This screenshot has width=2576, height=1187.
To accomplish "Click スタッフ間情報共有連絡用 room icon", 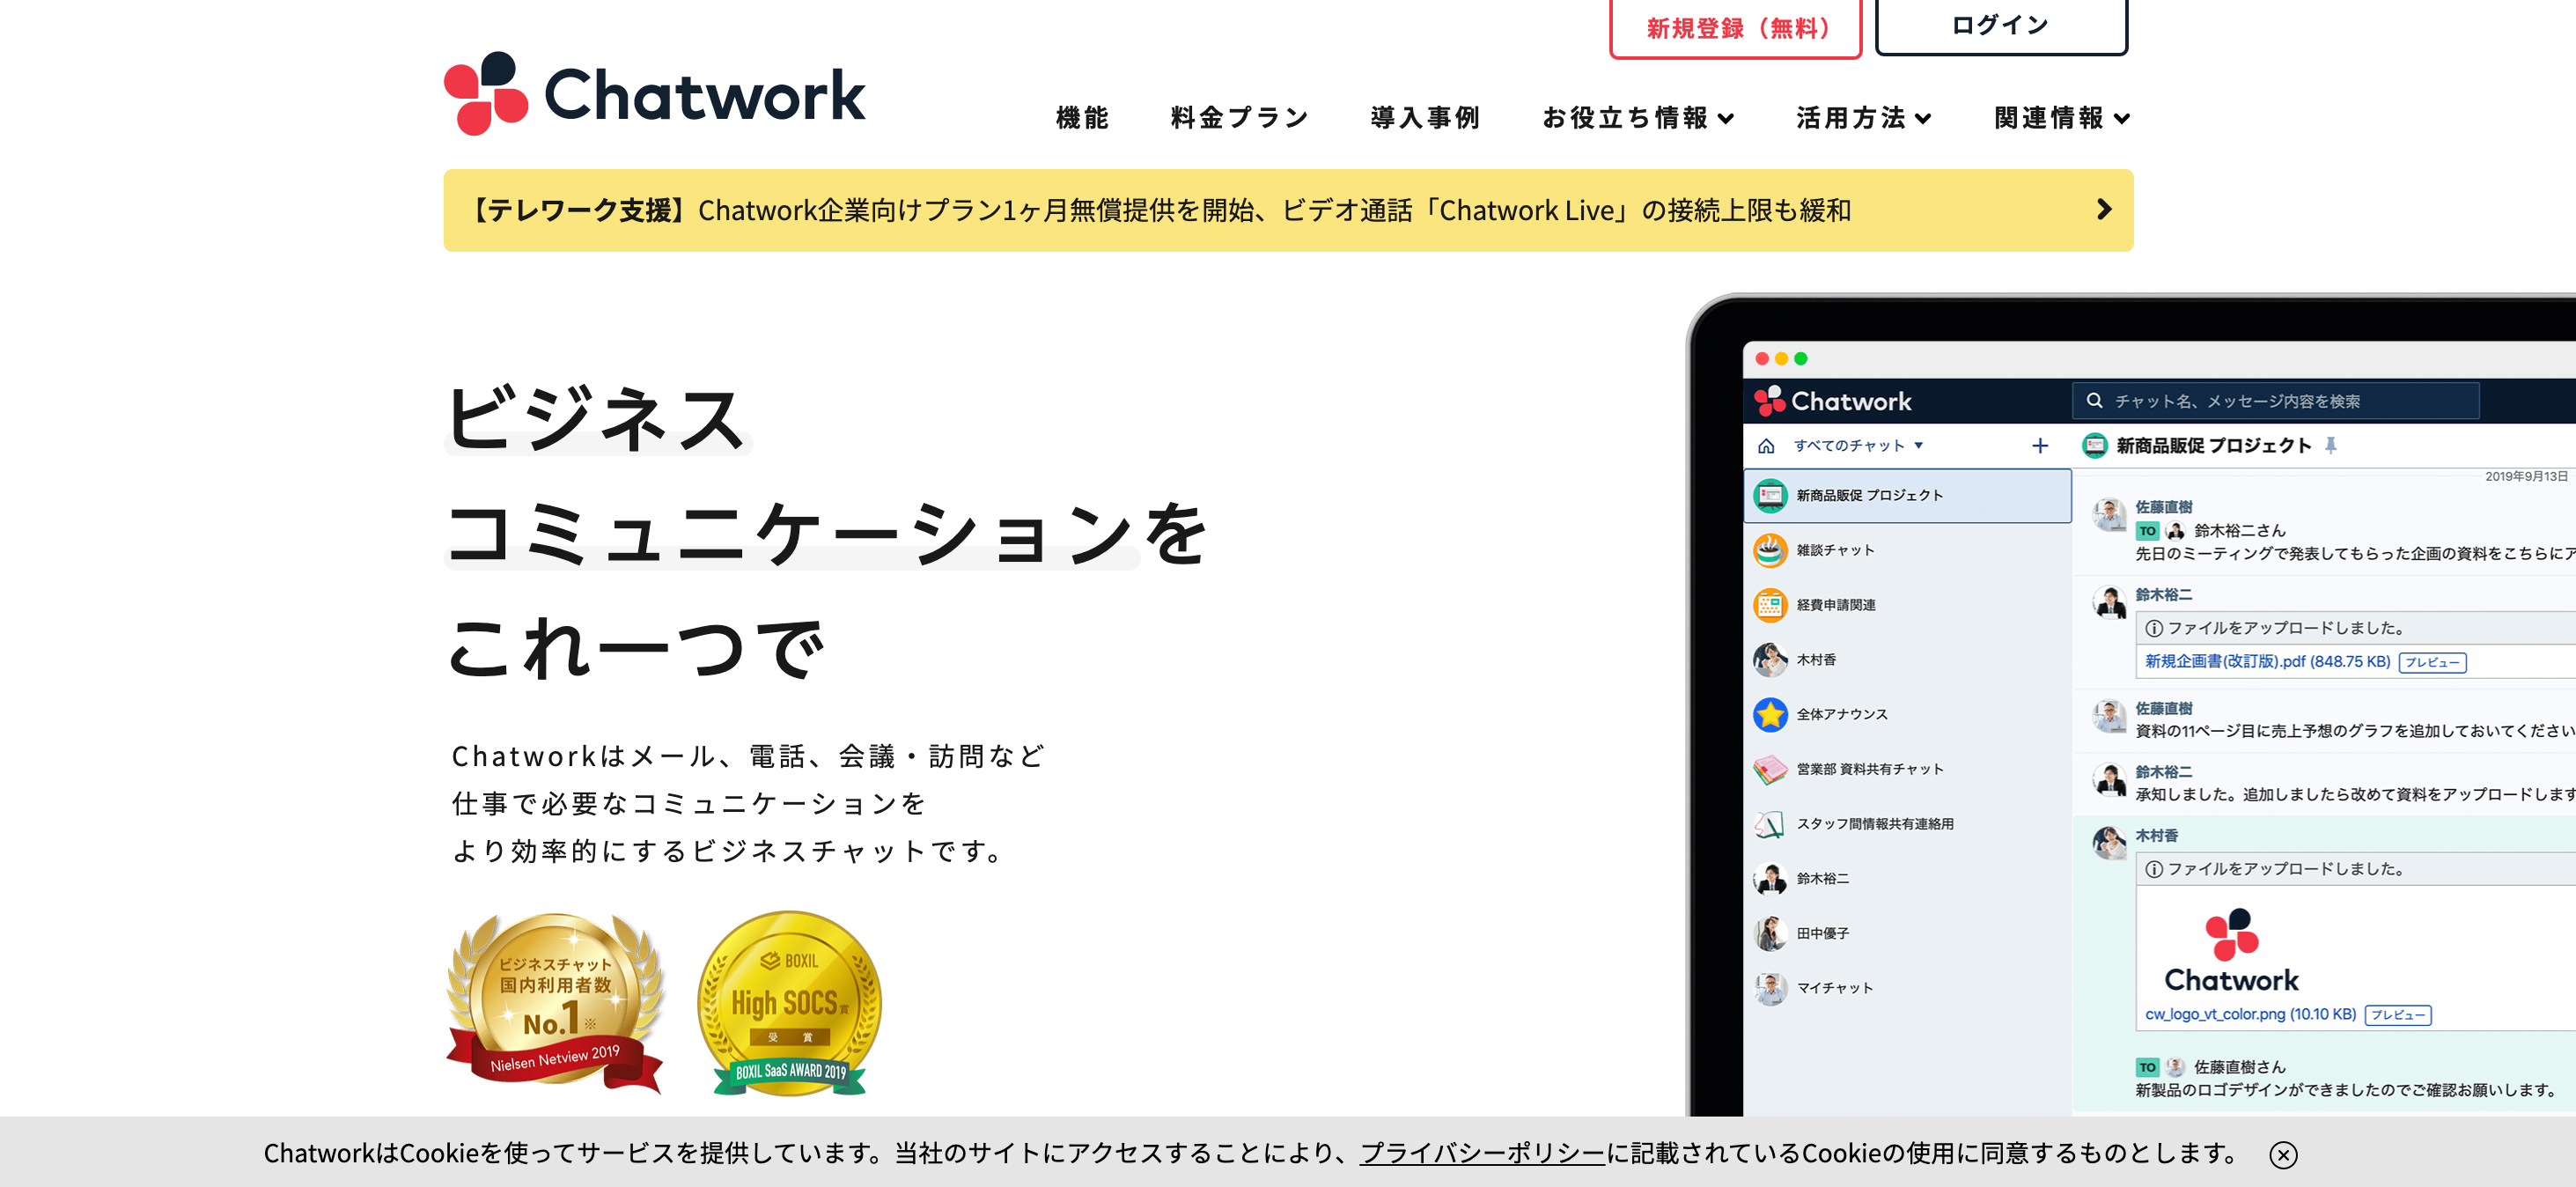I will click(1770, 824).
